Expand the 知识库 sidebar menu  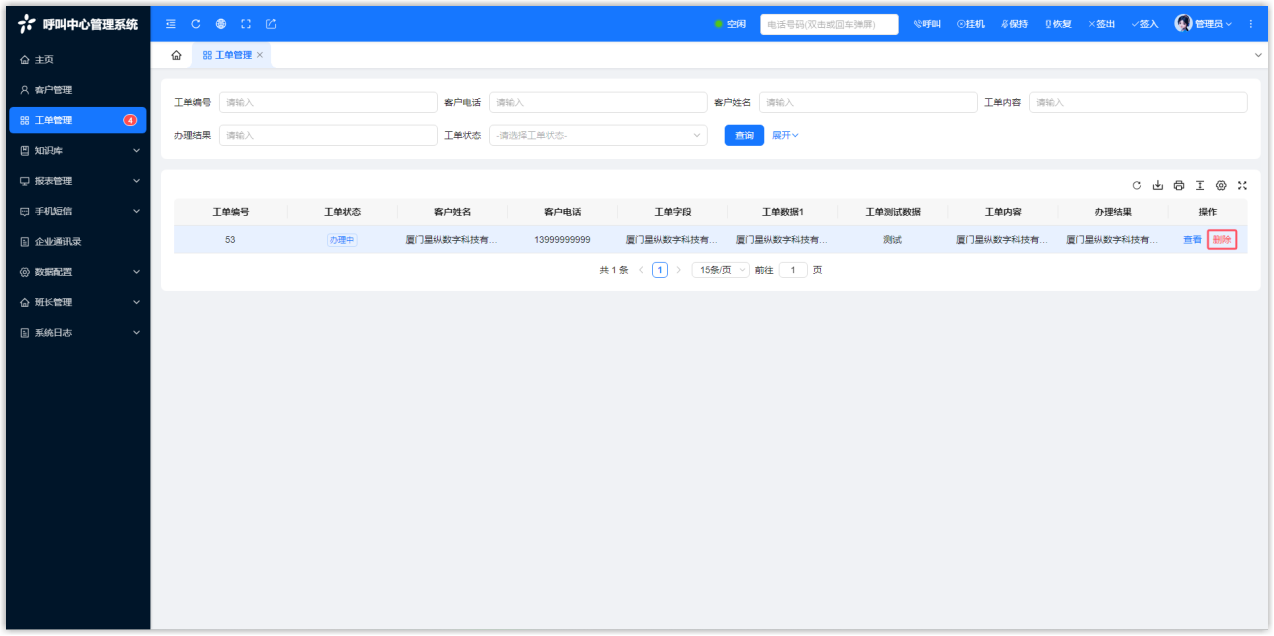point(78,151)
